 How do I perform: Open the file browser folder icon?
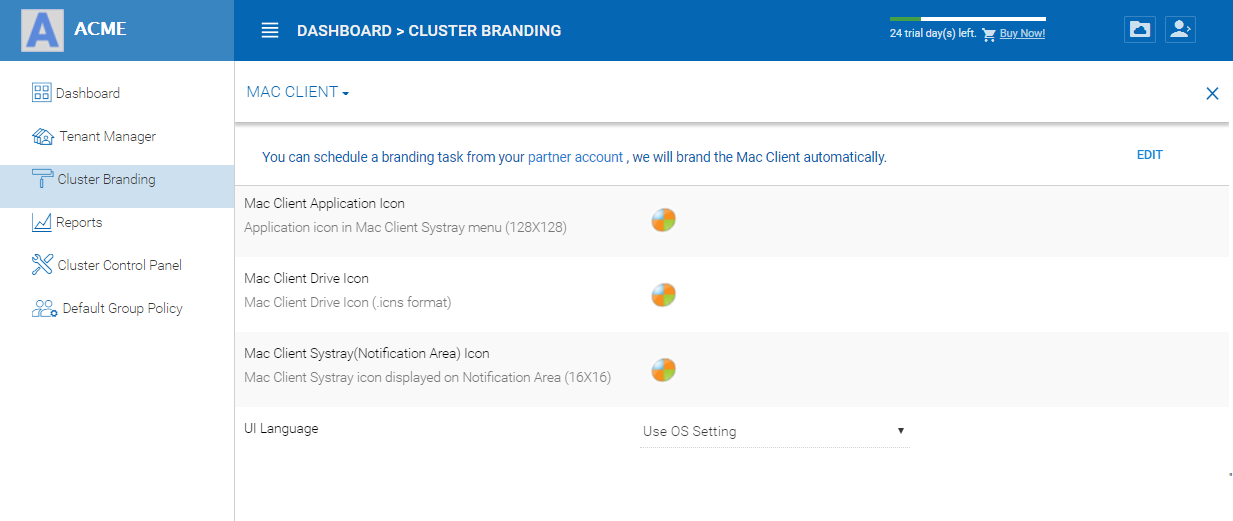coord(1139,29)
